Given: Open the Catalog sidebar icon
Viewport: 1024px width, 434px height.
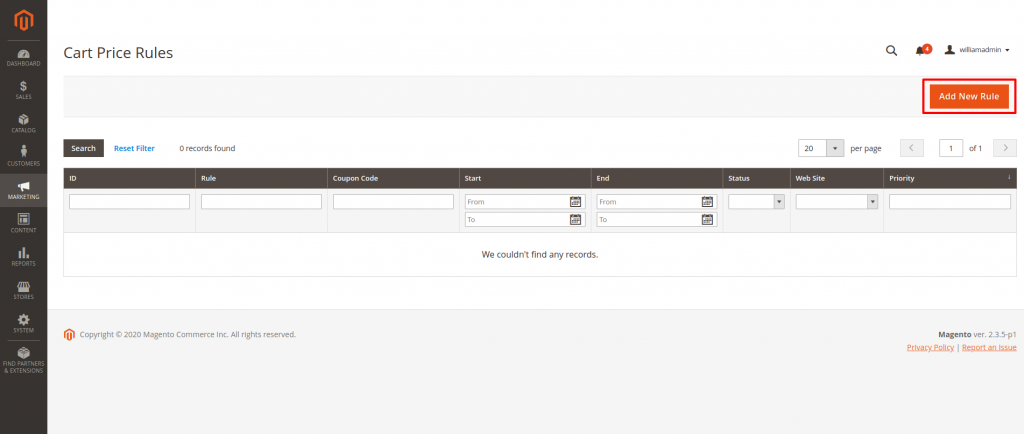Looking at the screenshot, I should point(23,123).
